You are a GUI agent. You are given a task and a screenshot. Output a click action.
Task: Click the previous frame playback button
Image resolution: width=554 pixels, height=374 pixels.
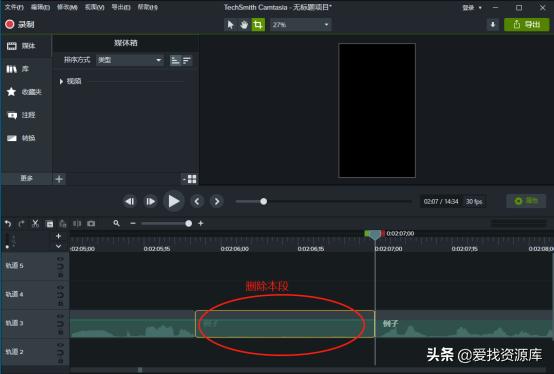pyautogui.click(x=129, y=202)
